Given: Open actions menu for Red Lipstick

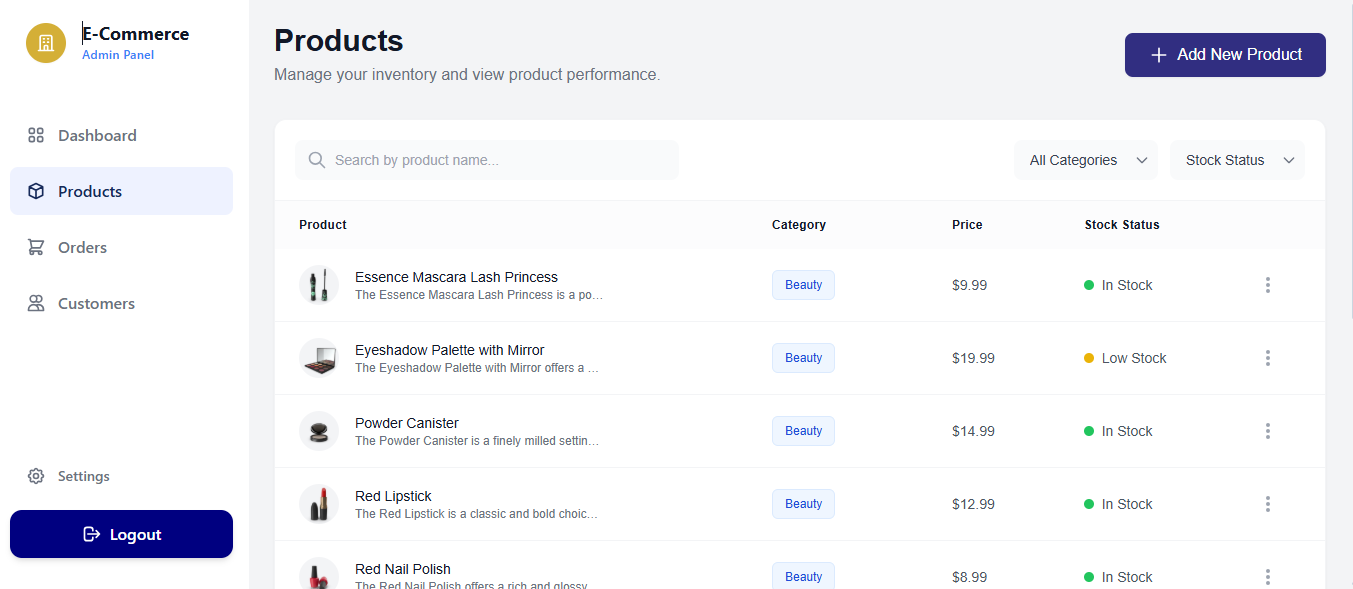Looking at the screenshot, I should (x=1268, y=504).
